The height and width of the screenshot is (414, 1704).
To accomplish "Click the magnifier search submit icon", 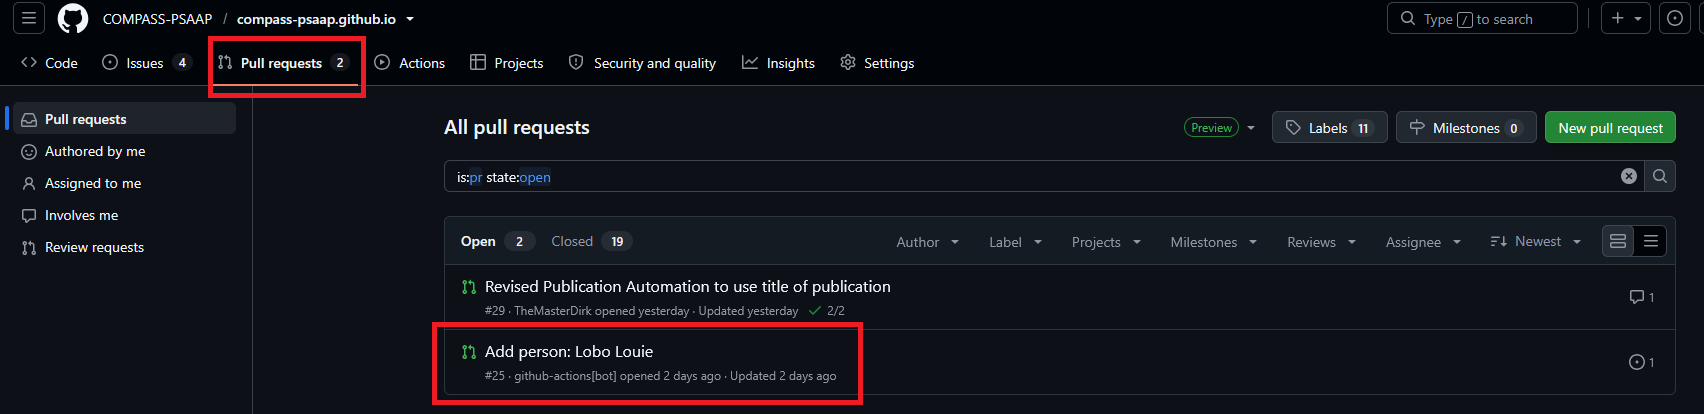I will click(x=1660, y=176).
